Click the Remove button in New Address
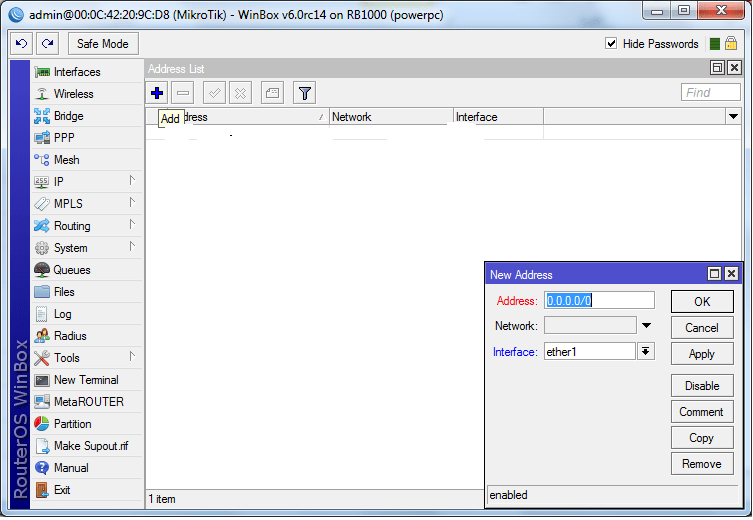753x520 pixels. pos(702,464)
